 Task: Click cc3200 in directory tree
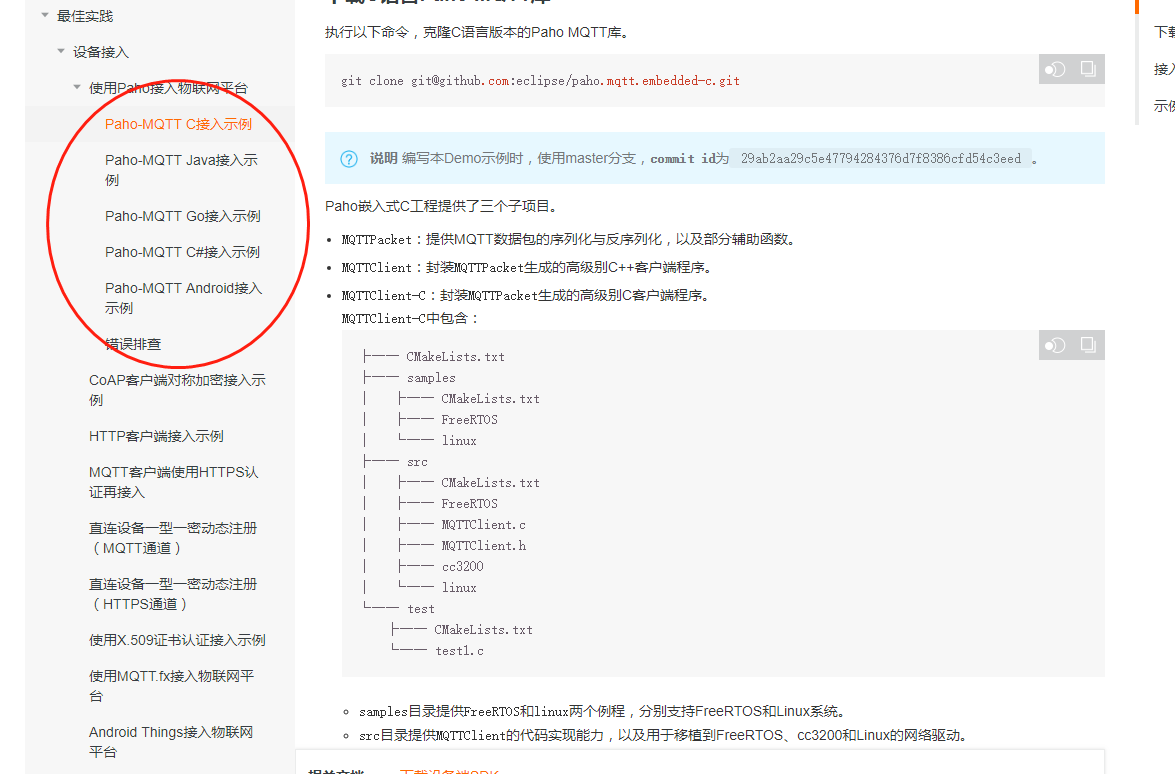pyautogui.click(x=462, y=567)
